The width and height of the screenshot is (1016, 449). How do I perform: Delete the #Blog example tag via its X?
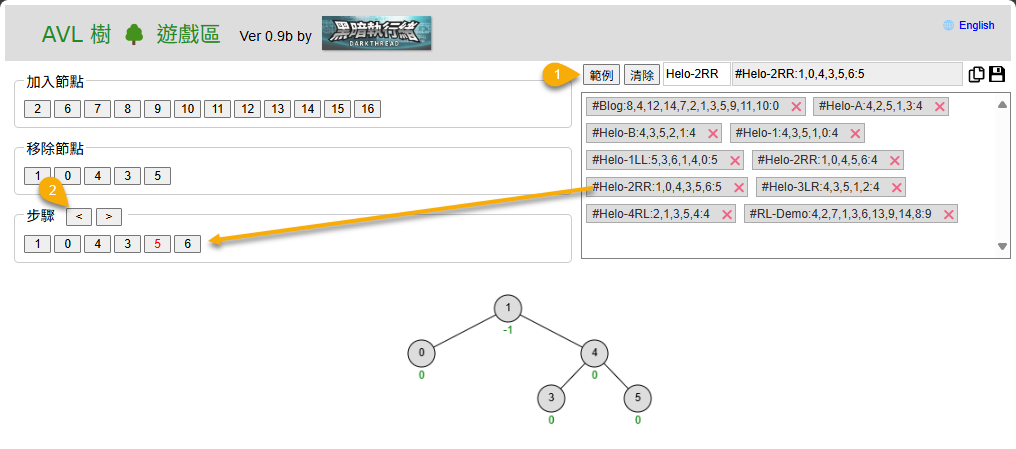[796, 106]
